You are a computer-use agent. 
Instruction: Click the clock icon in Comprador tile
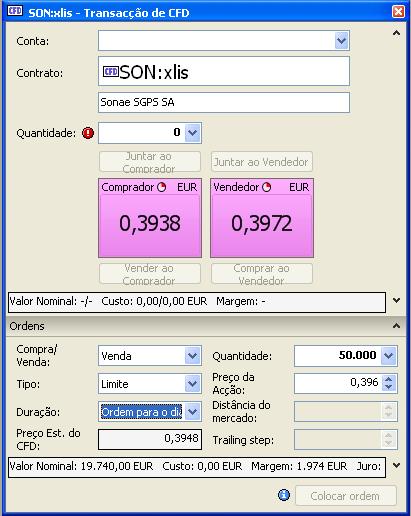(x=162, y=187)
